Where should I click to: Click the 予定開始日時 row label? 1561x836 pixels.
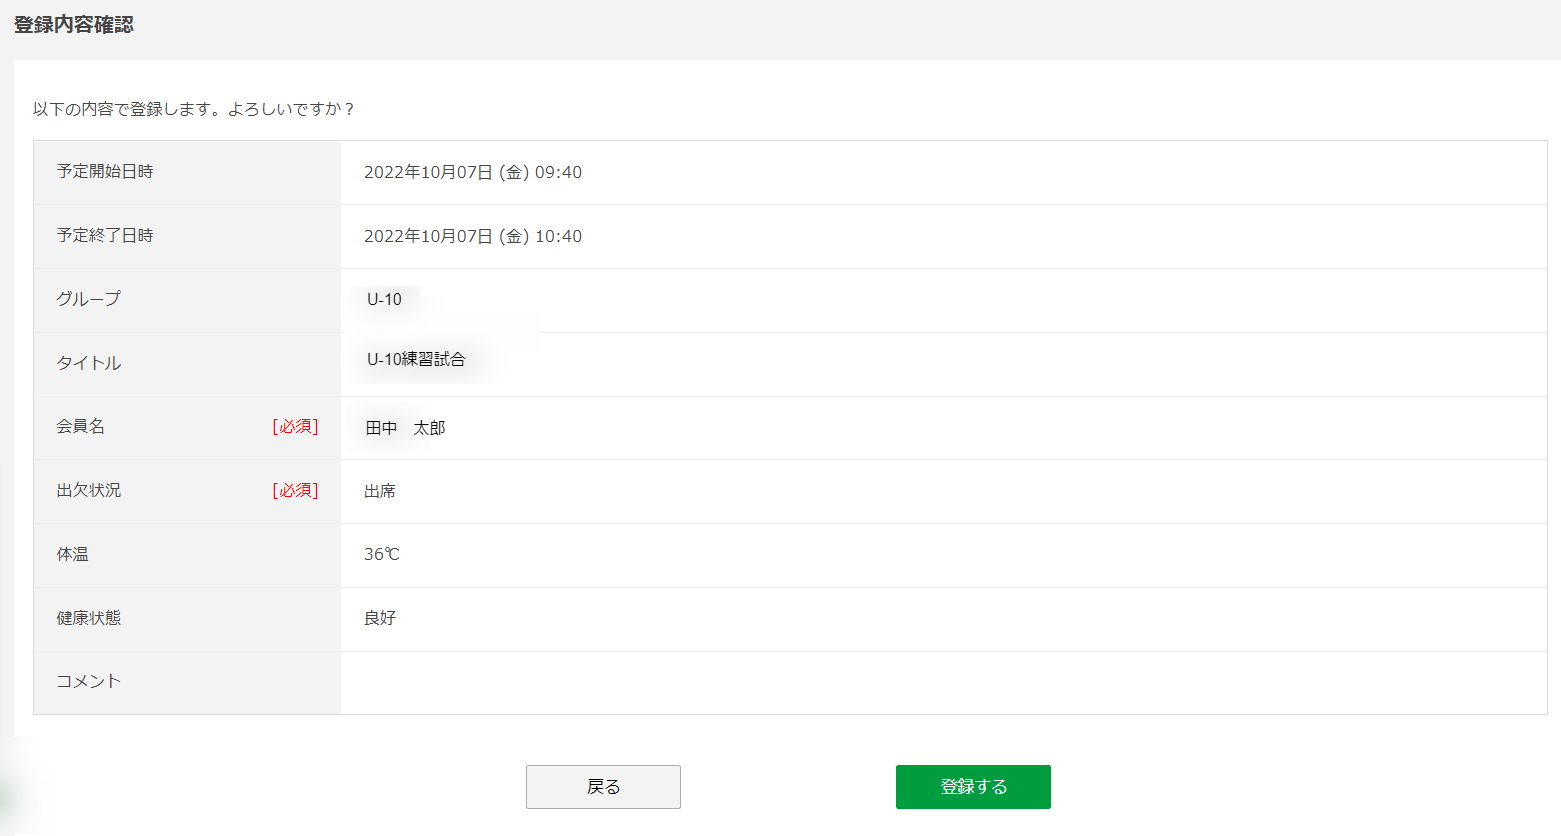[x=105, y=171]
